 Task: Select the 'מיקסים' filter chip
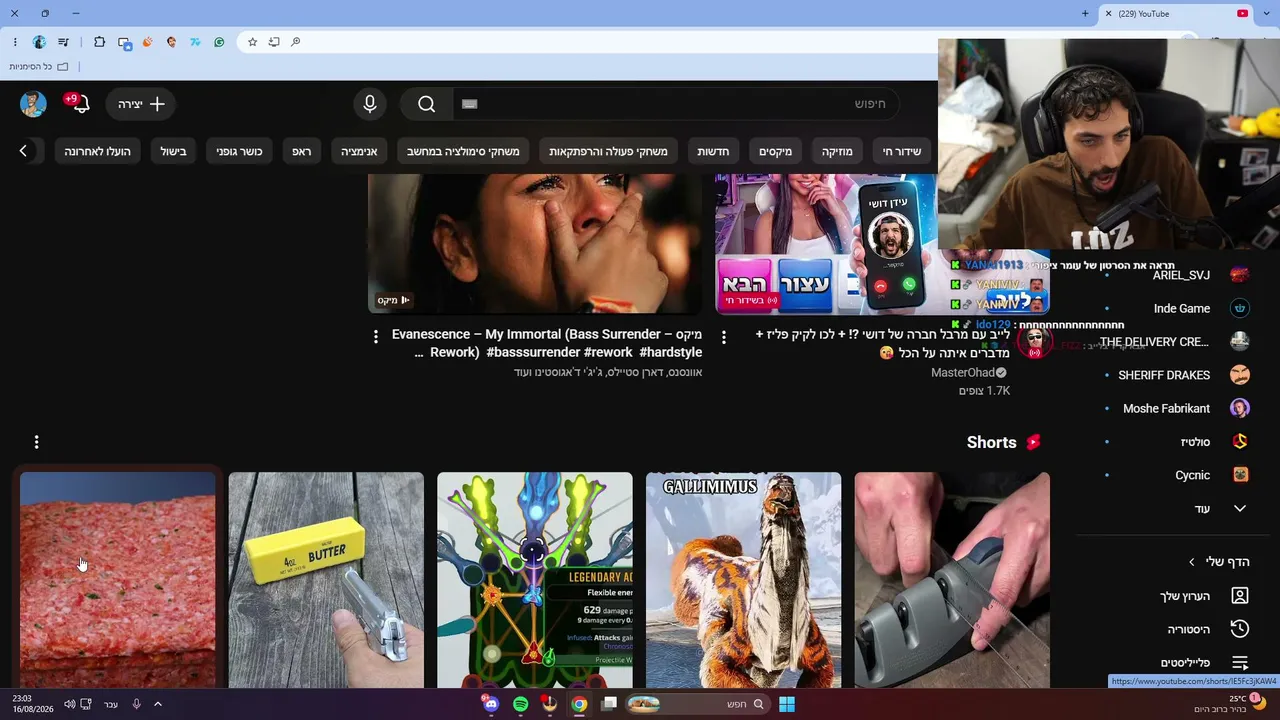[x=775, y=152]
